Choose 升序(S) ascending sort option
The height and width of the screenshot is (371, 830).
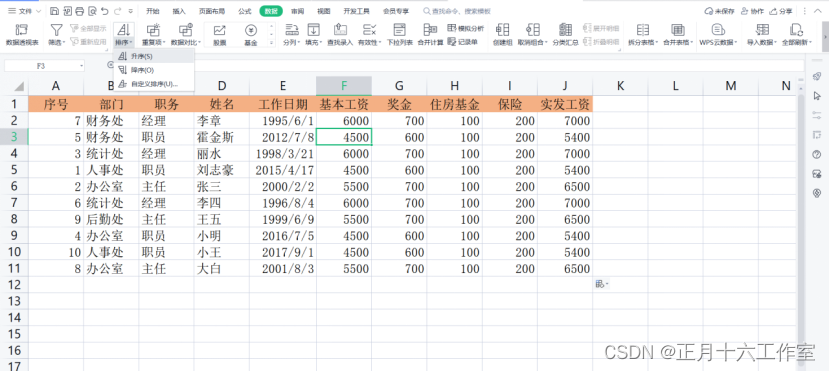154,56
